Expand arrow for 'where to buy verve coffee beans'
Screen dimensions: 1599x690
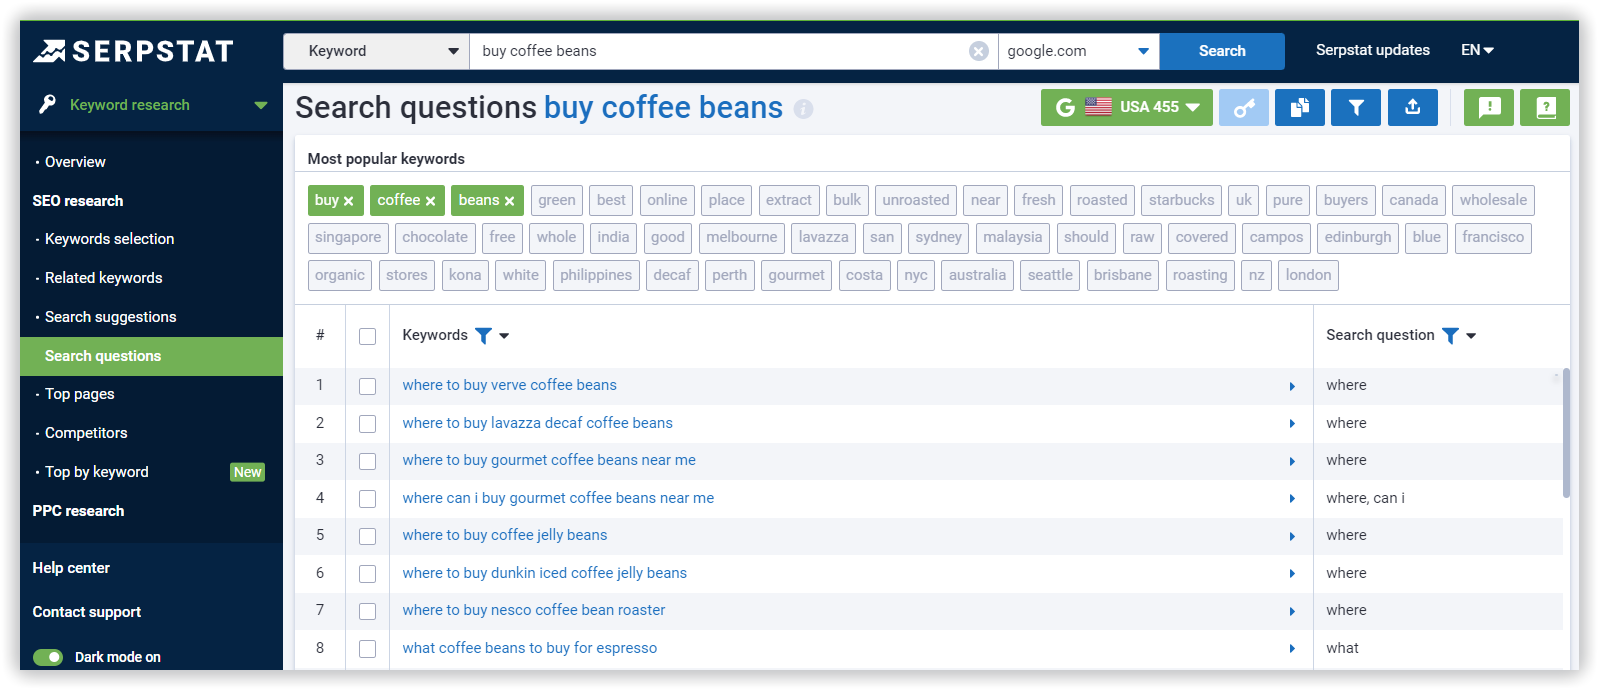pyautogui.click(x=1292, y=386)
